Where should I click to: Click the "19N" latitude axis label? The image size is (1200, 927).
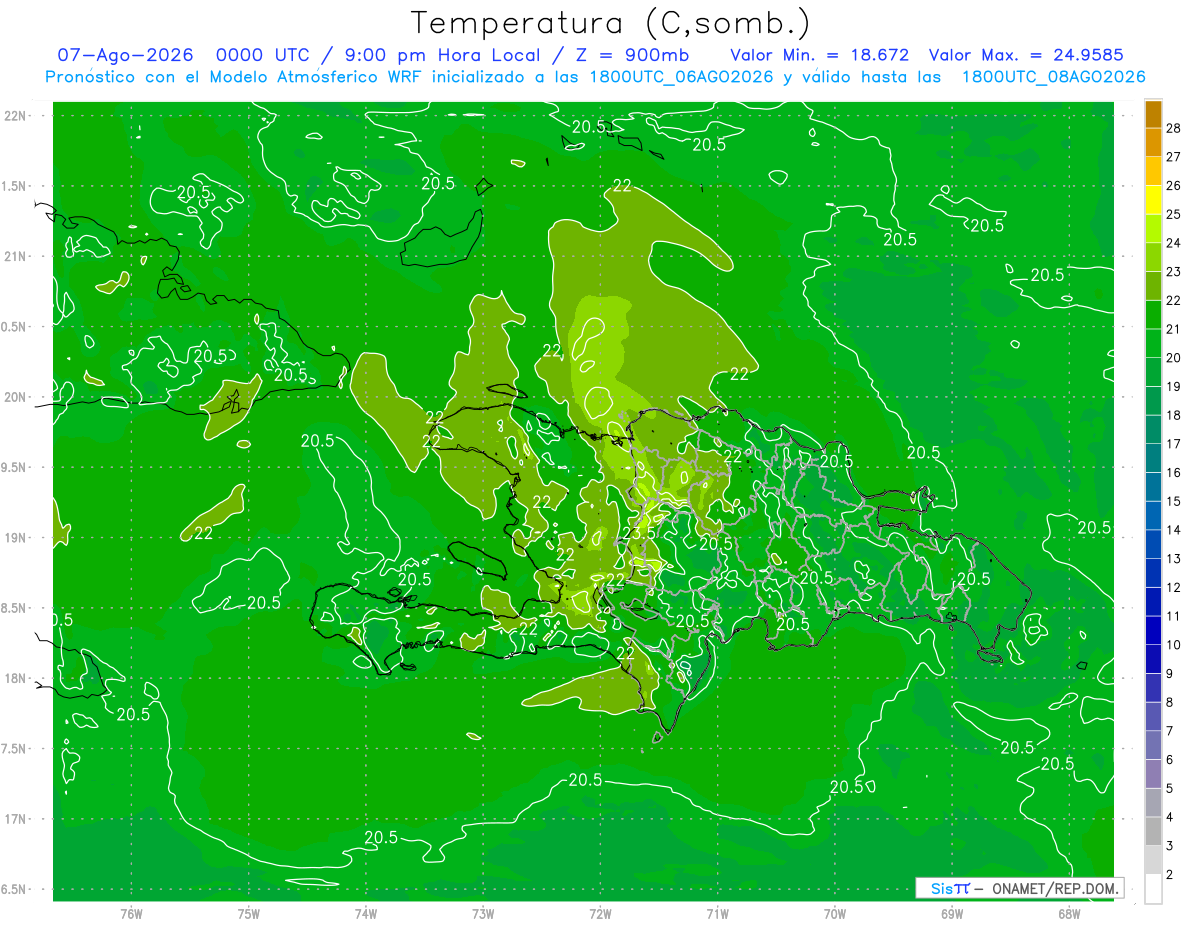pos(17,538)
